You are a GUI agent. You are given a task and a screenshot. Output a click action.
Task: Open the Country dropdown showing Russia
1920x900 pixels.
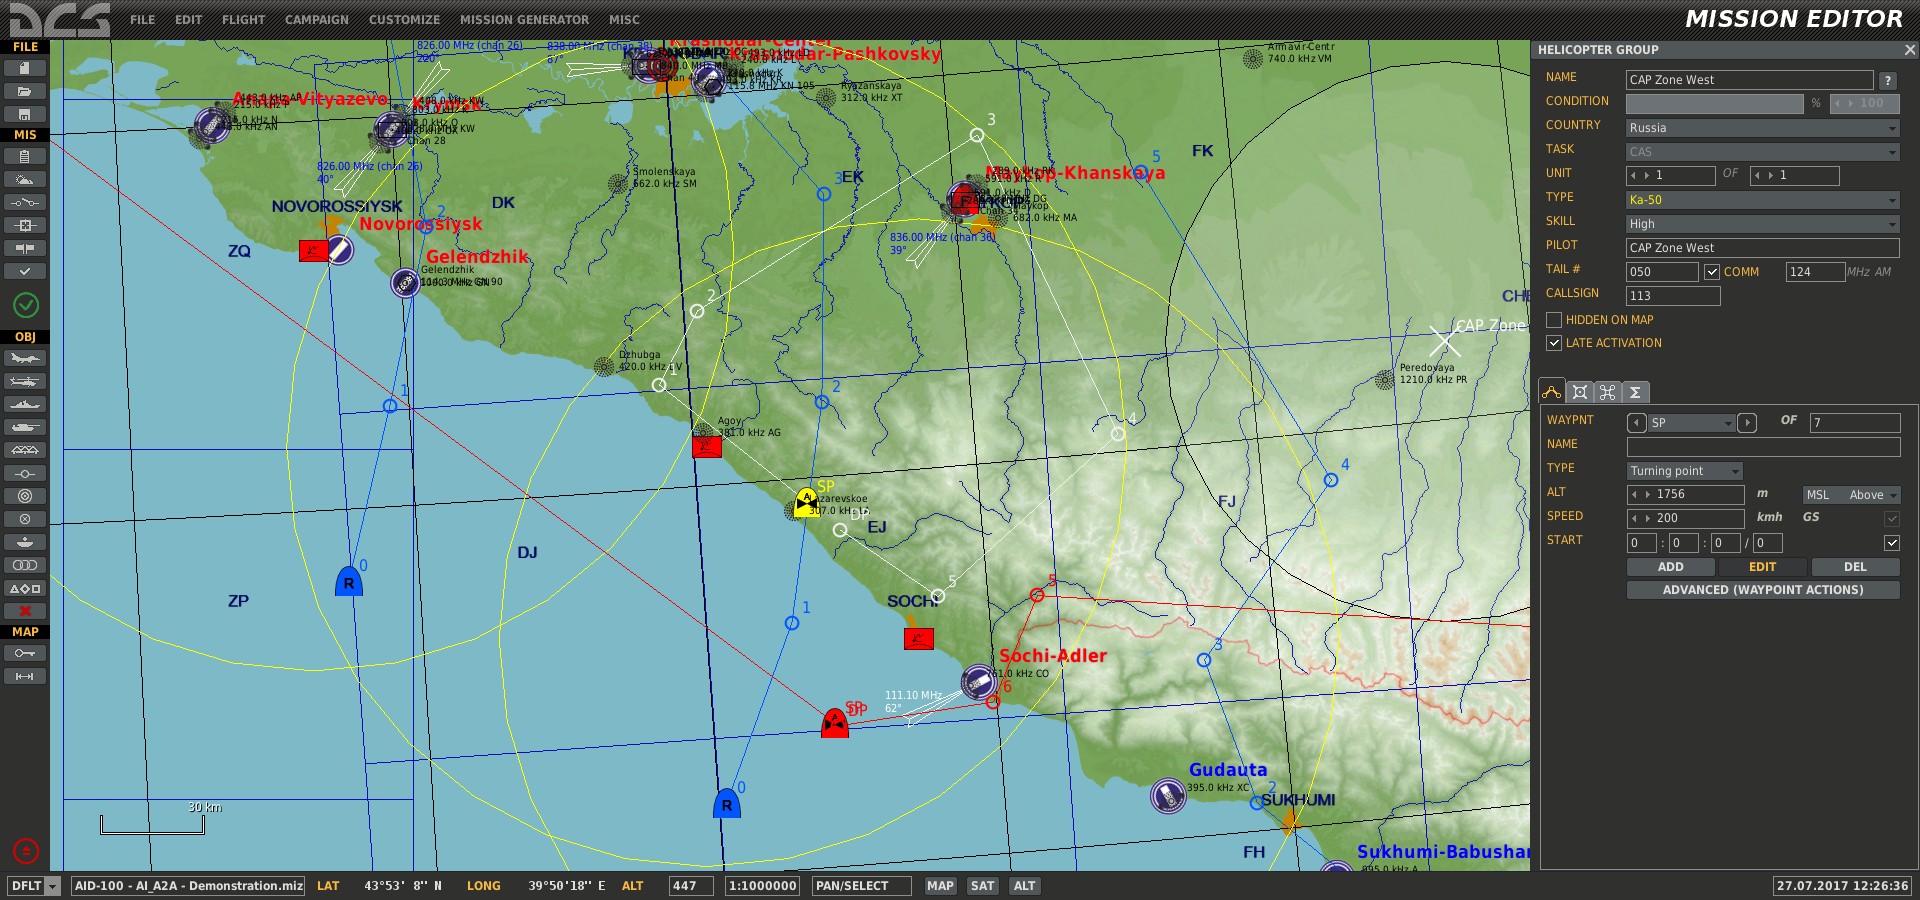click(x=1762, y=128)
